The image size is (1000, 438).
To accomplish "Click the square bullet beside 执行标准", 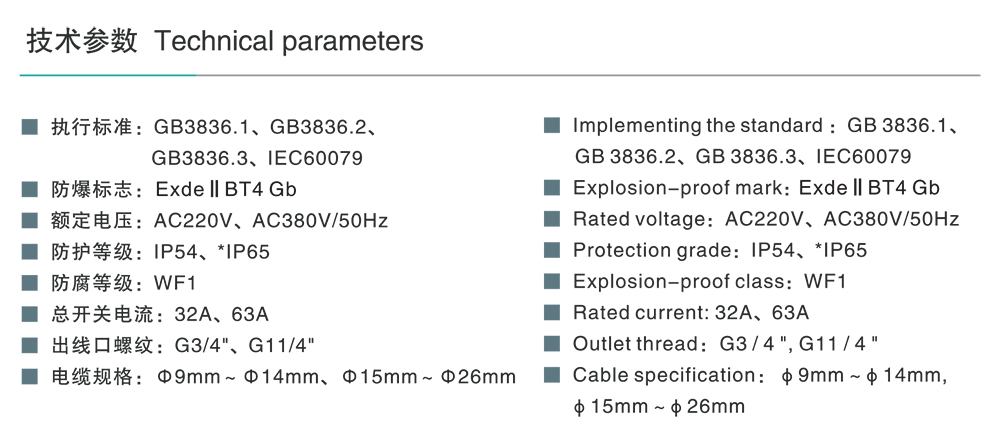I will (x=30, y=127).
